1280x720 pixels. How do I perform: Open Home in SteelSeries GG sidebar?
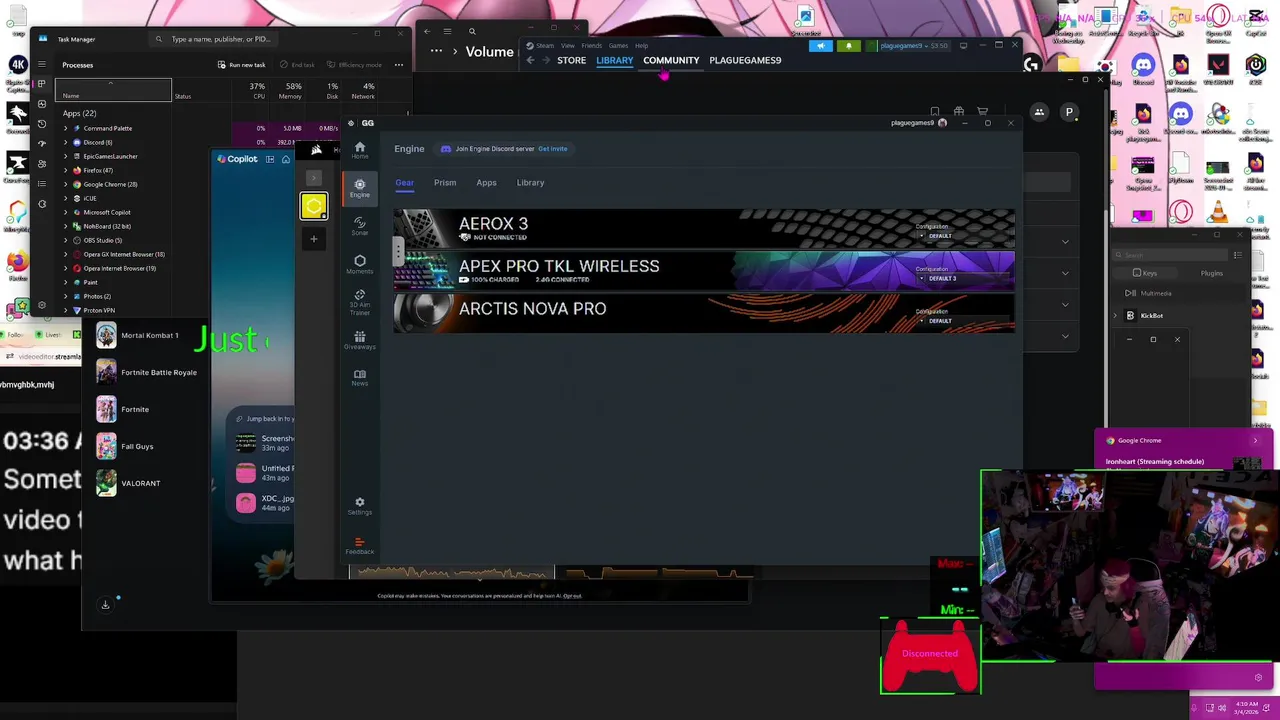[359, 150]
